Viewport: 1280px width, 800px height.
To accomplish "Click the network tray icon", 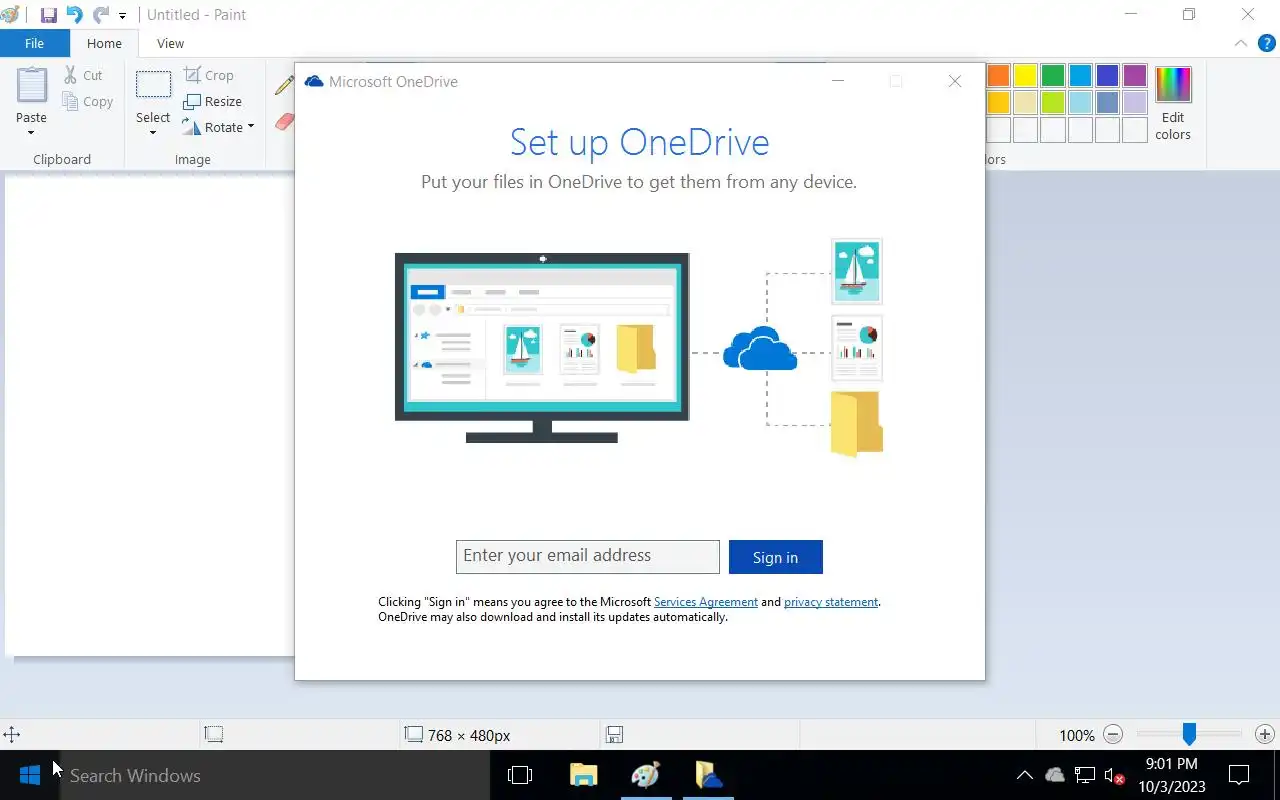I will coord(1085,775).
